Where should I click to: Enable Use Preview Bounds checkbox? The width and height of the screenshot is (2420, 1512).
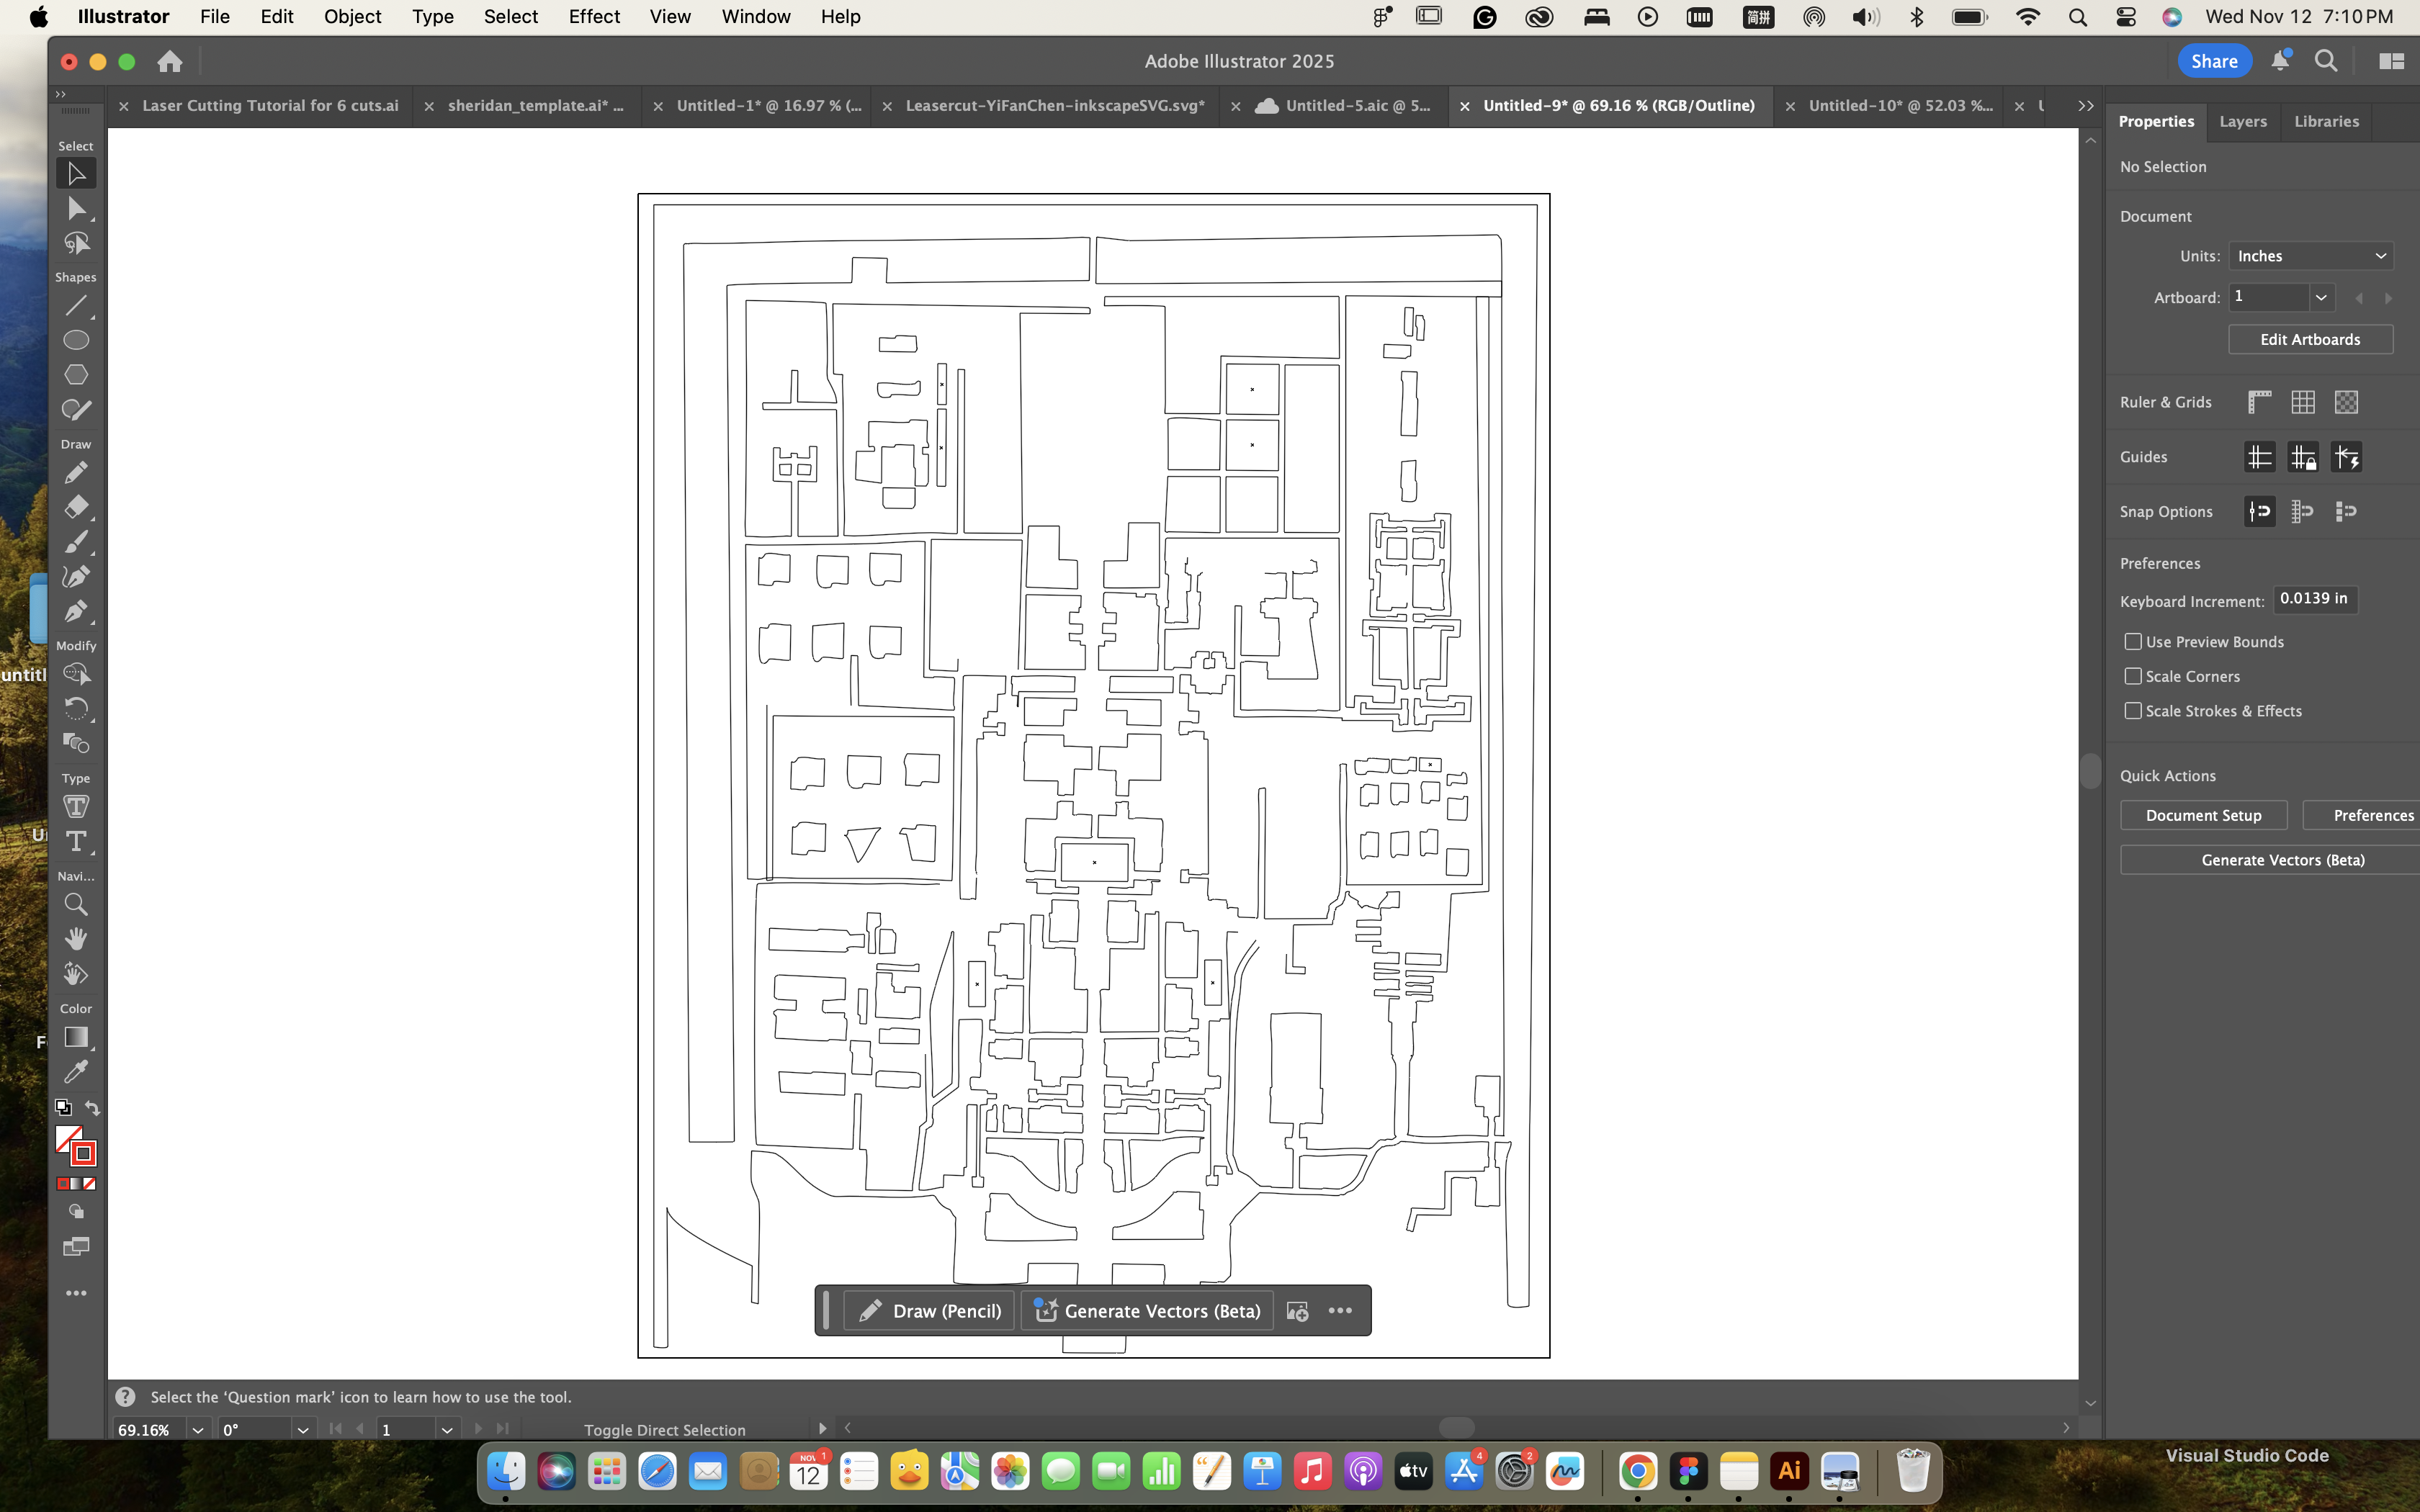pos(2133,642)
